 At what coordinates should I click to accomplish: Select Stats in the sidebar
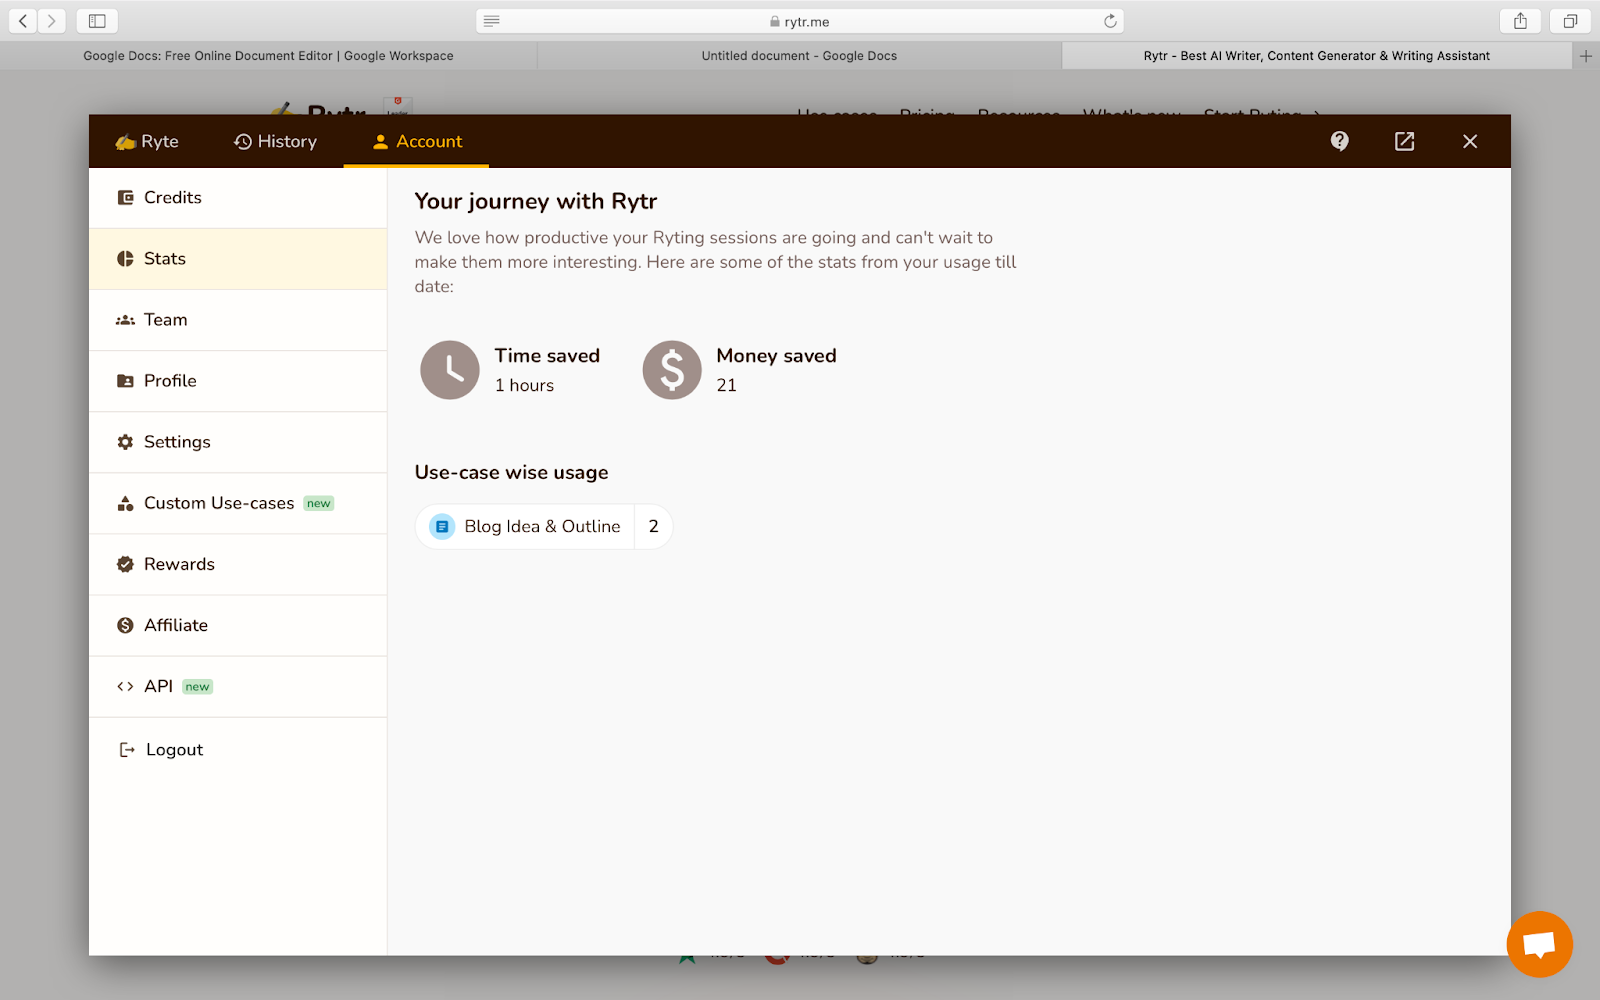click(238, 259)
